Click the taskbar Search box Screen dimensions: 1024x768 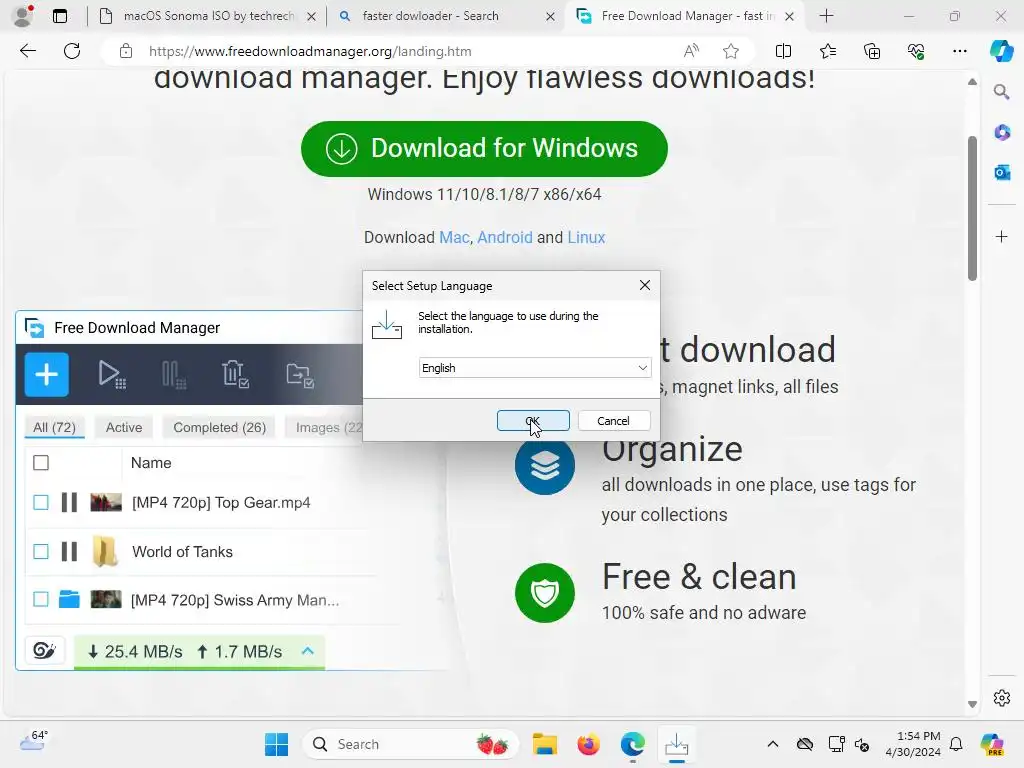click(411, 744)
